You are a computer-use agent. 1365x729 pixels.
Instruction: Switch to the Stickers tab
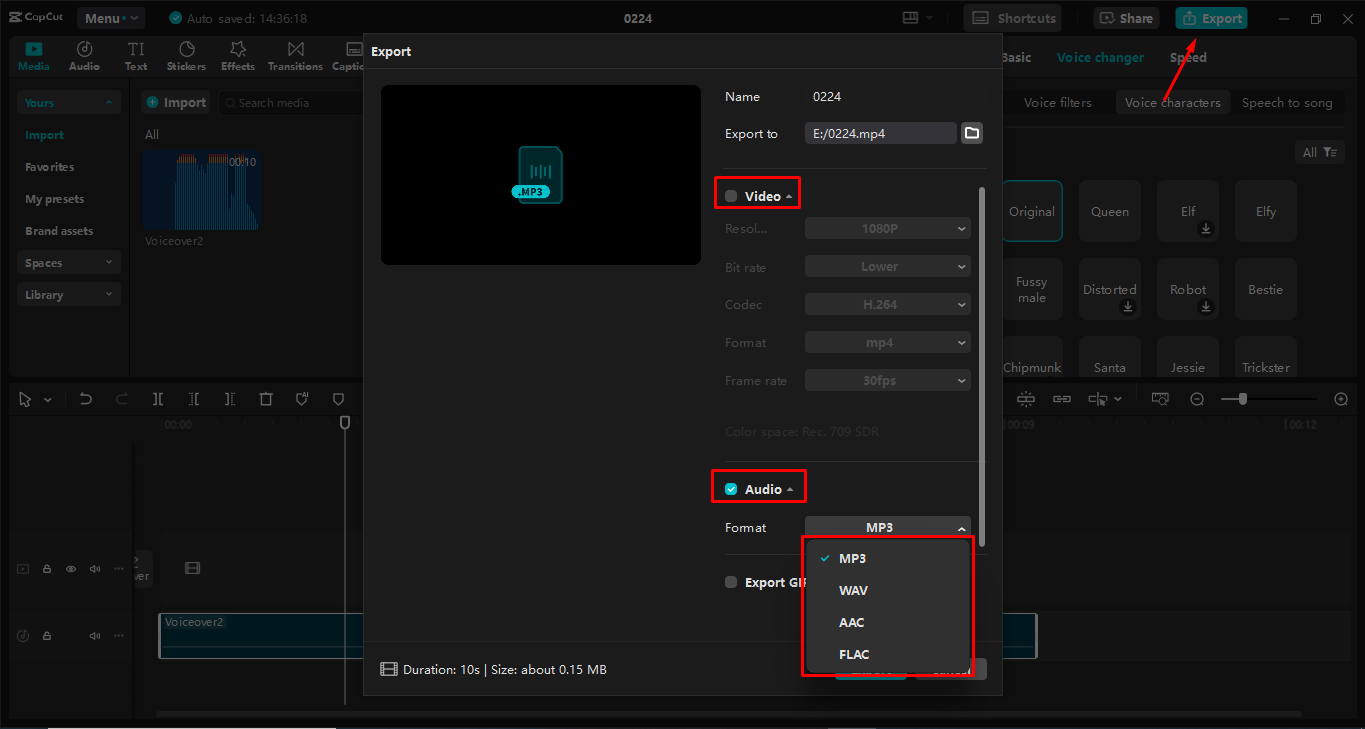(186, 56)
